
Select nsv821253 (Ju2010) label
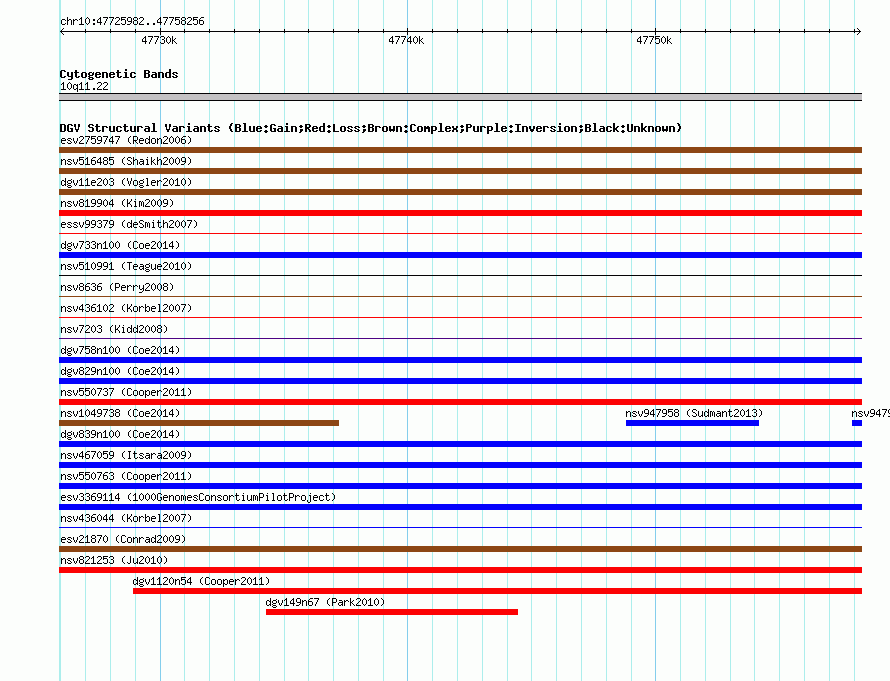(114, 560)
